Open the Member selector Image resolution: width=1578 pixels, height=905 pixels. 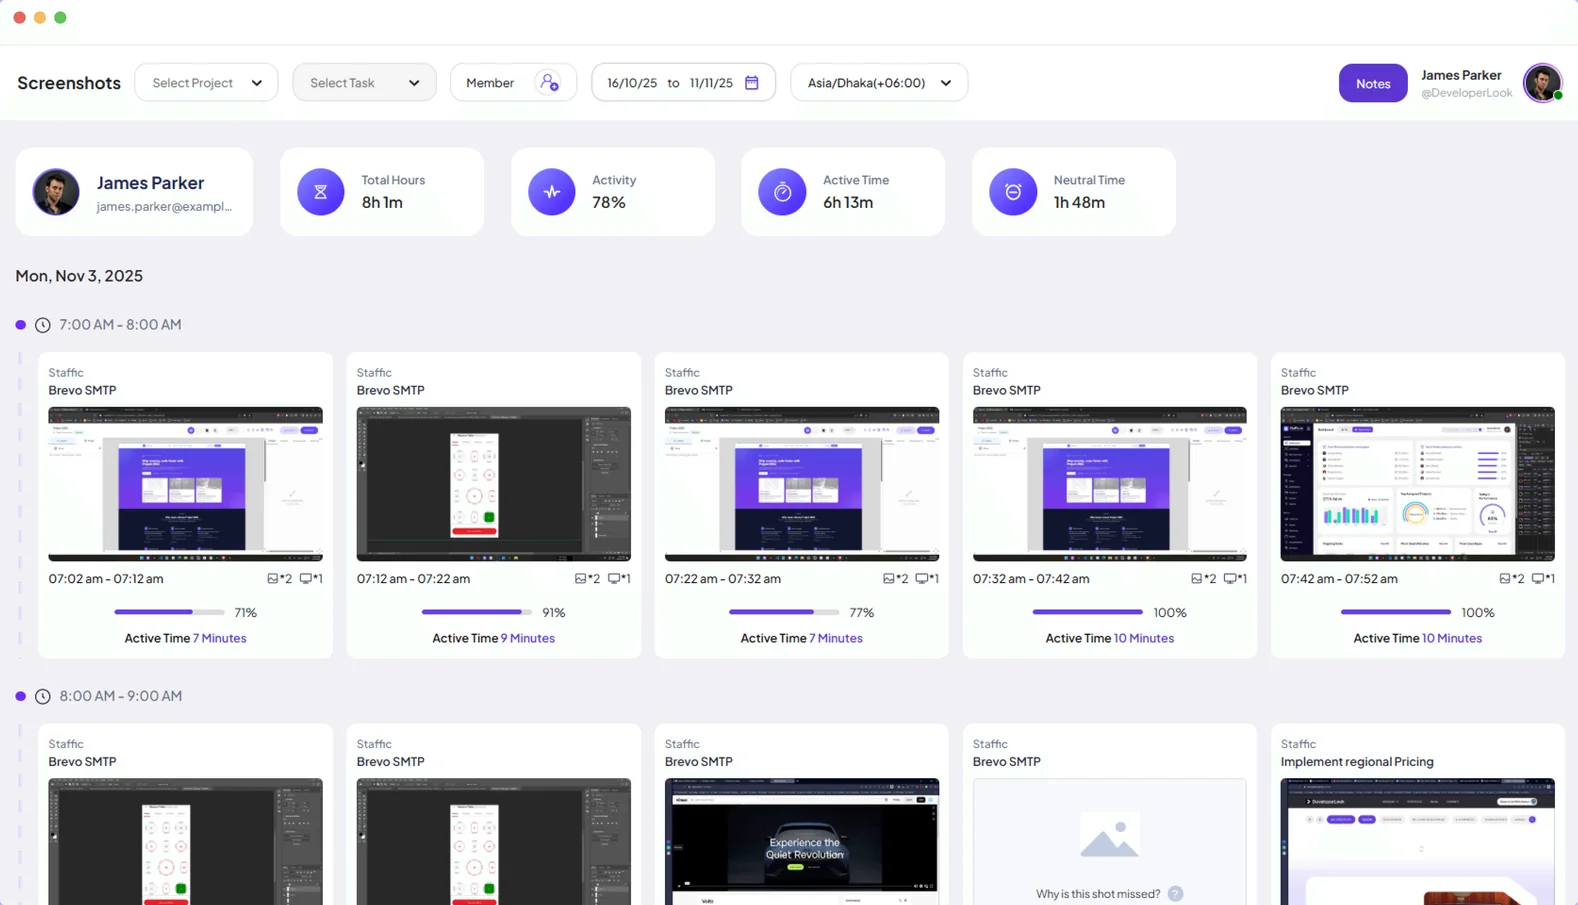513,83
